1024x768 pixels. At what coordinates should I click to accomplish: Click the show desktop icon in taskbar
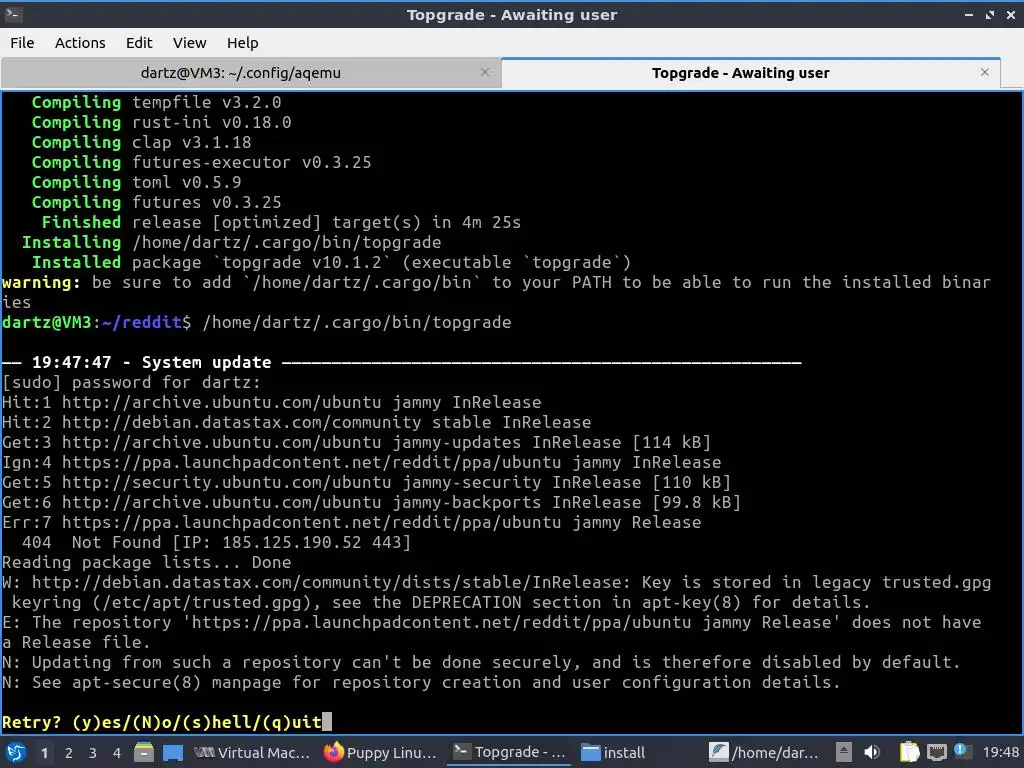coord(172,753)
